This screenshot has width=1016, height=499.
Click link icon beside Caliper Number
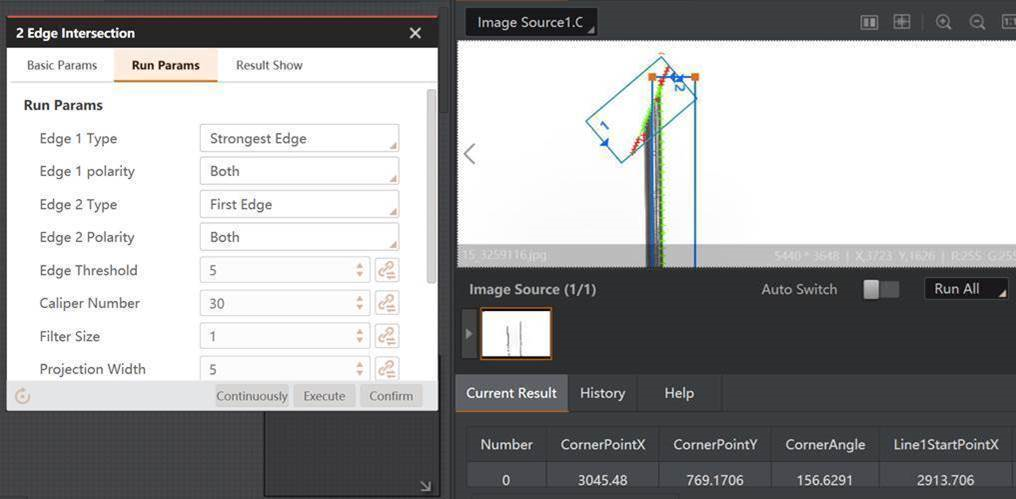pyautogui.click(x=387, y=303)
